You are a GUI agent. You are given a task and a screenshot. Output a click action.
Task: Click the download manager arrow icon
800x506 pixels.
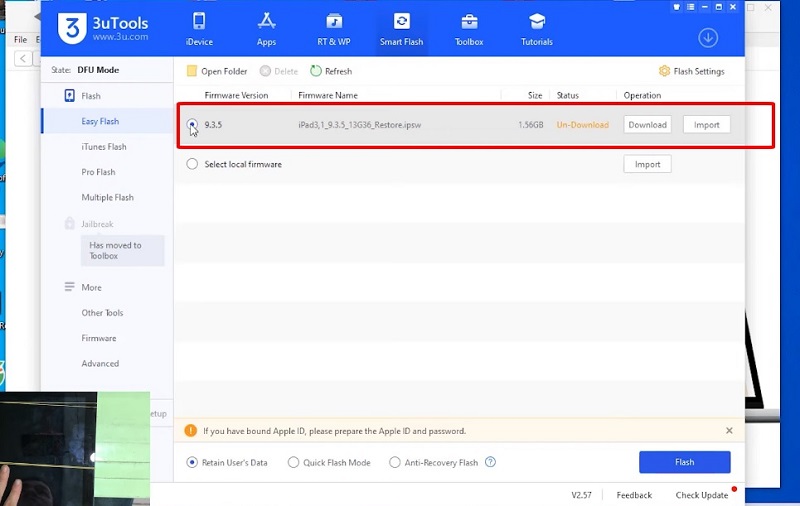[x=708, y=38]
